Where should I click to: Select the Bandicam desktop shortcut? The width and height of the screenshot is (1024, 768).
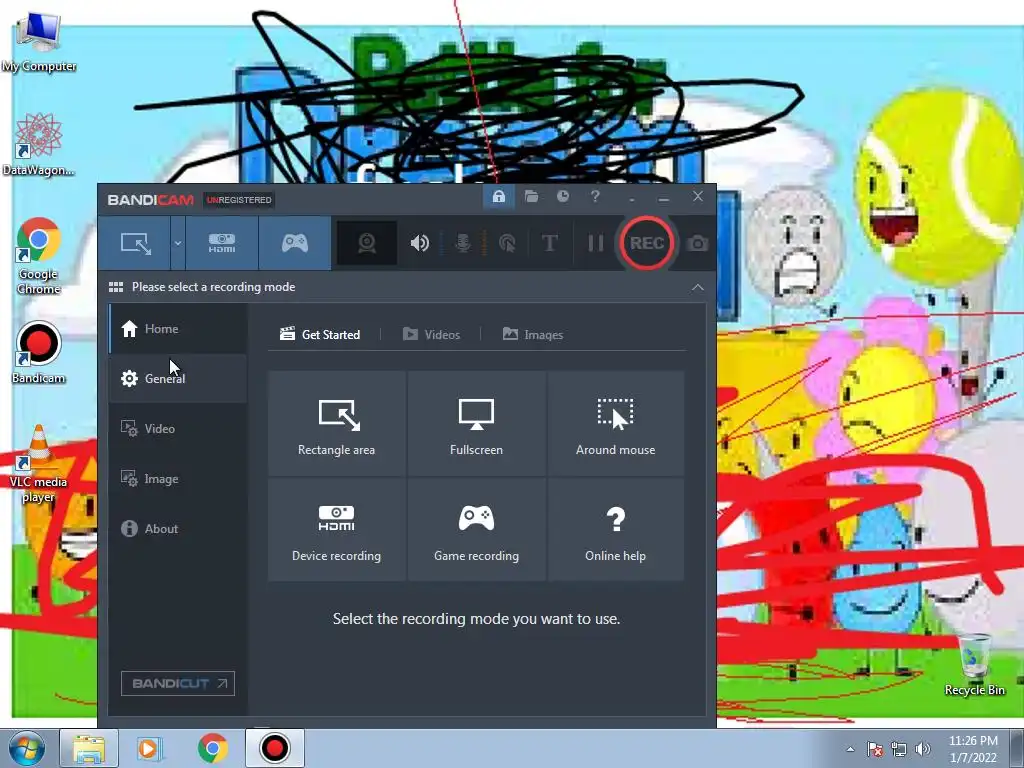[39, 353]
